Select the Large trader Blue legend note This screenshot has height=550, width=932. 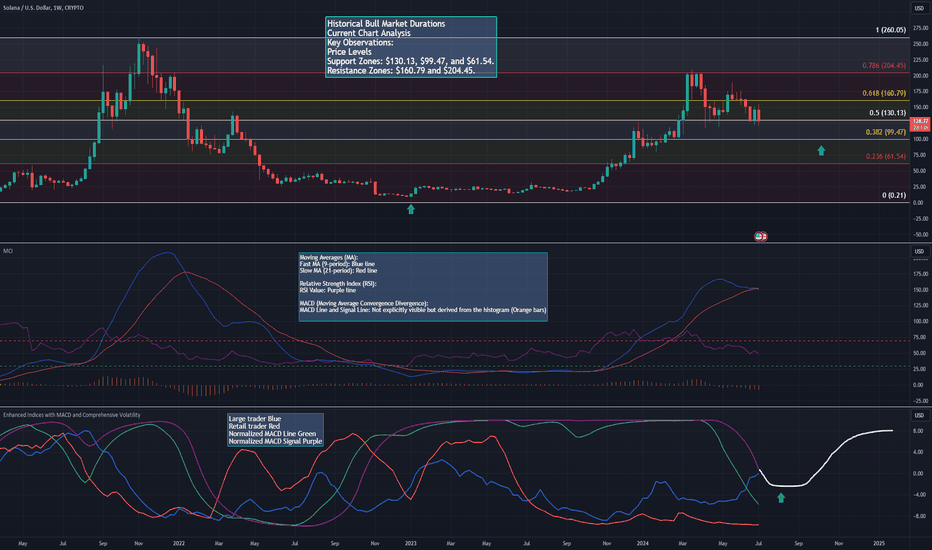[x=275, y=430]
